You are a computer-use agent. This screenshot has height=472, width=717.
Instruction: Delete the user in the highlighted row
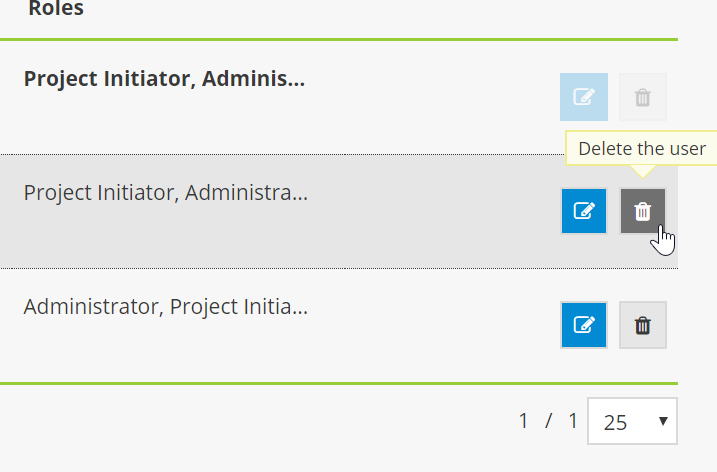tap(643, 211)
